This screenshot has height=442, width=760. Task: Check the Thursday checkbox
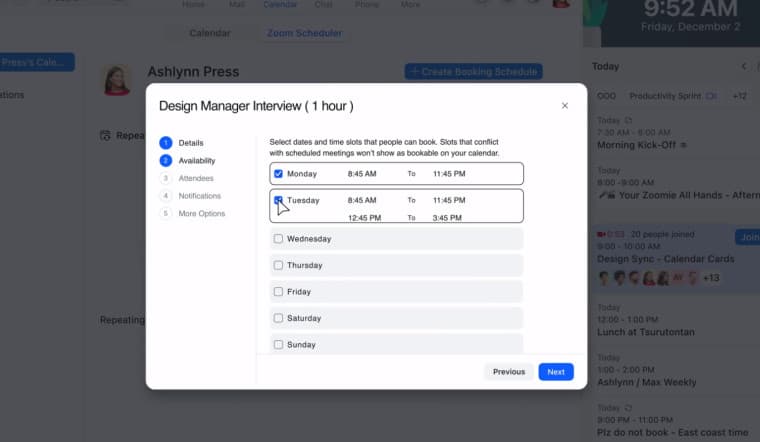click(278, 265)
